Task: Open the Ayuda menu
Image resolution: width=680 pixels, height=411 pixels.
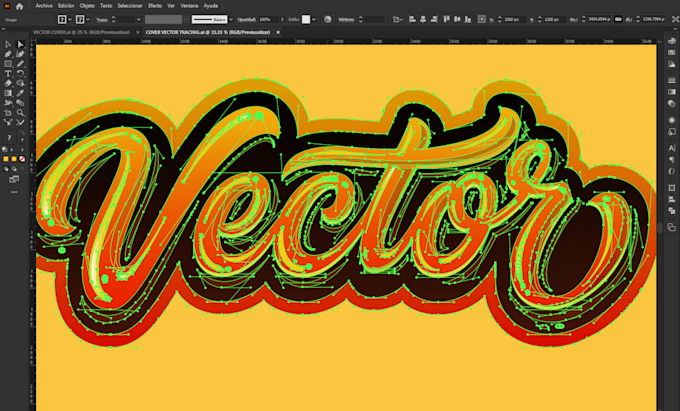Action: 211,6
